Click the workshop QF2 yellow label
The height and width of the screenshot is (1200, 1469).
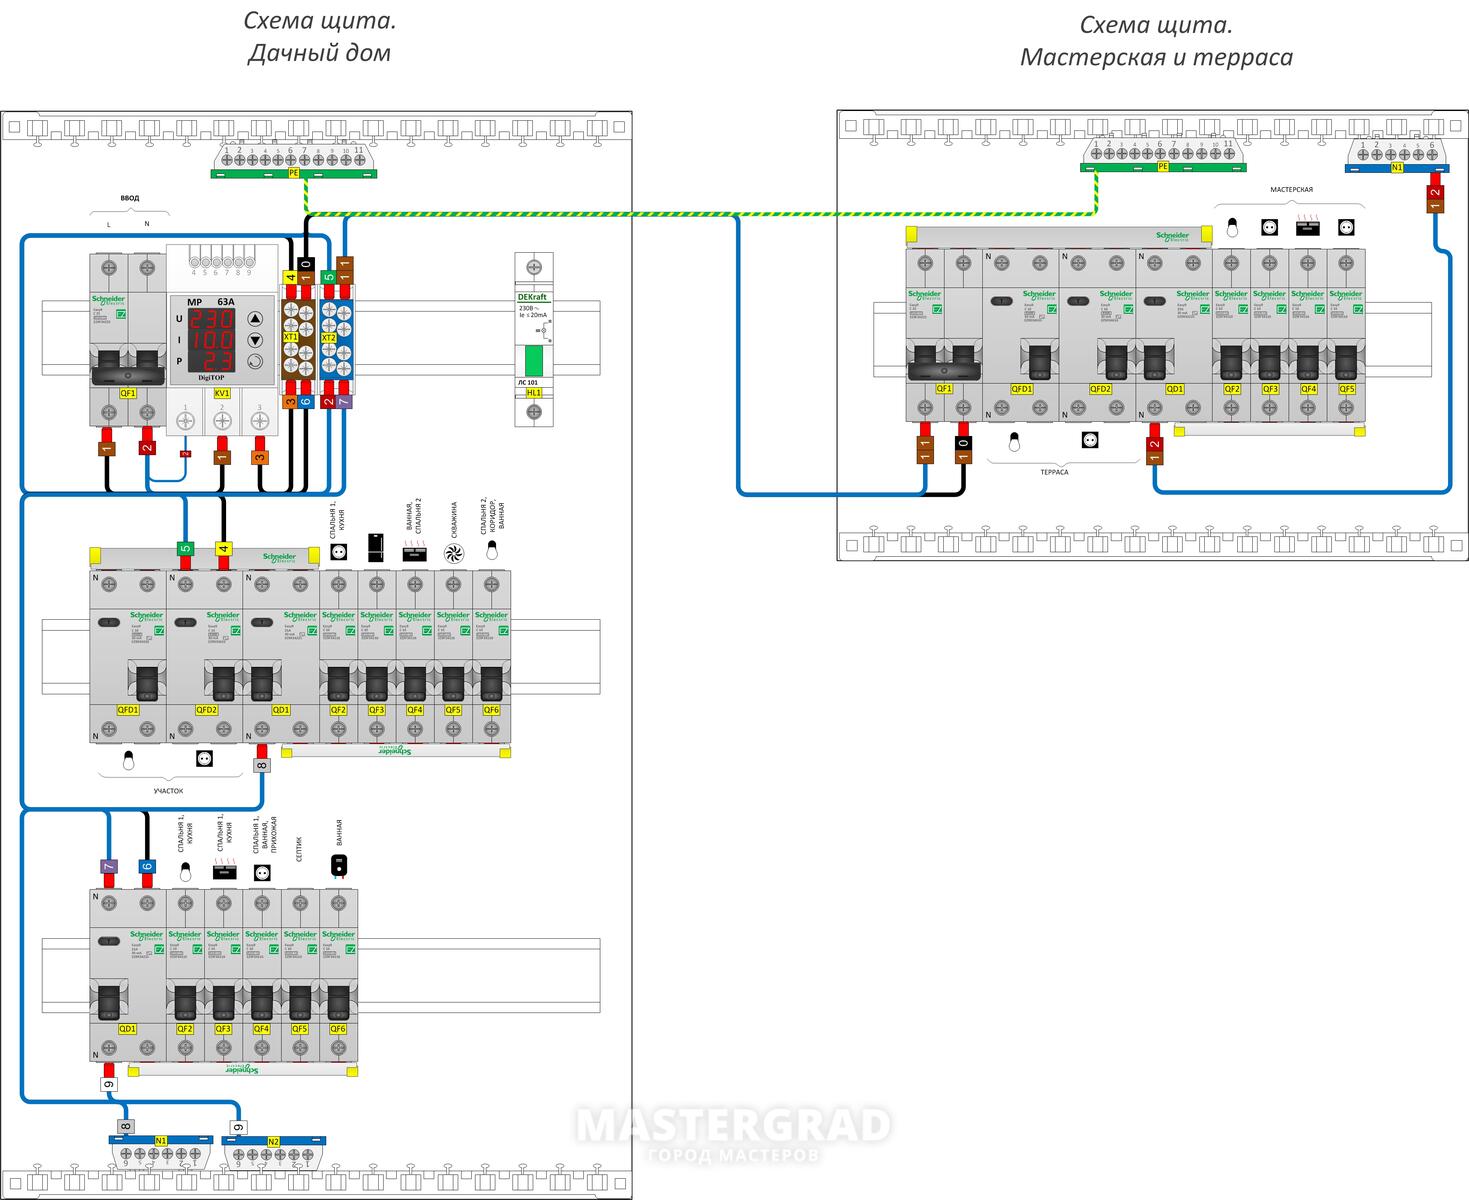[1232, 389]
